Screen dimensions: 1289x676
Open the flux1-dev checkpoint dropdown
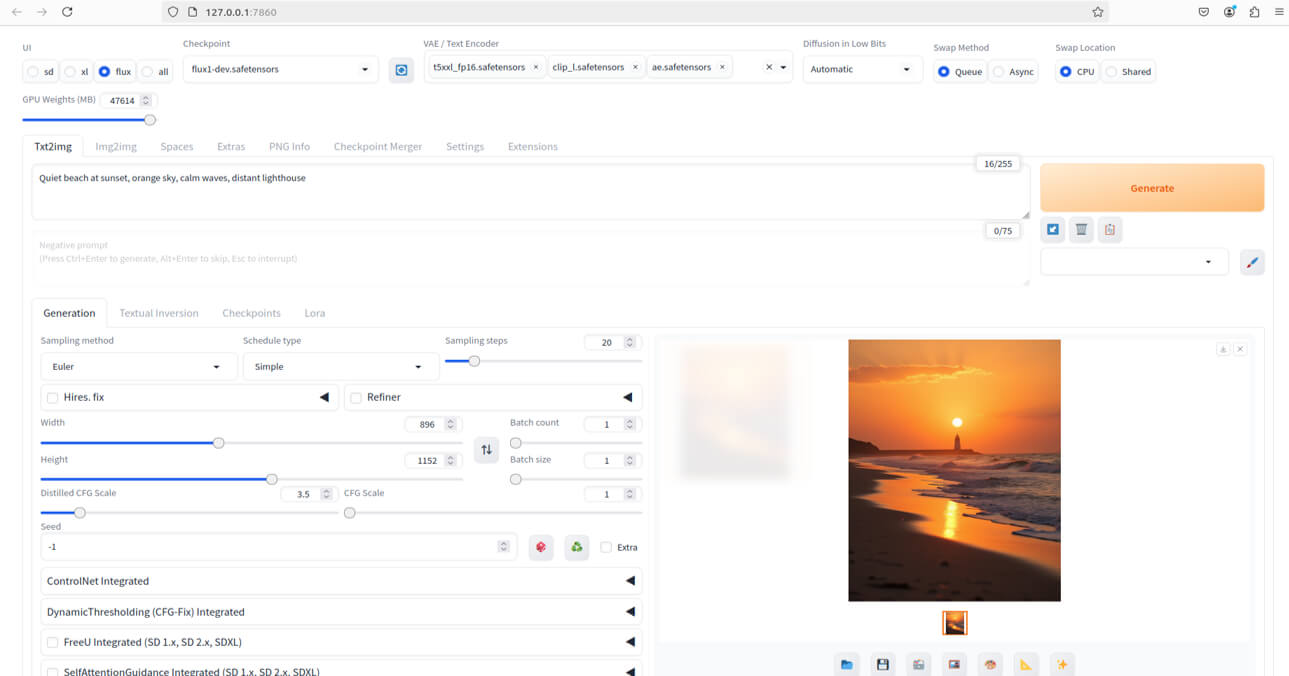pos(280,70)
